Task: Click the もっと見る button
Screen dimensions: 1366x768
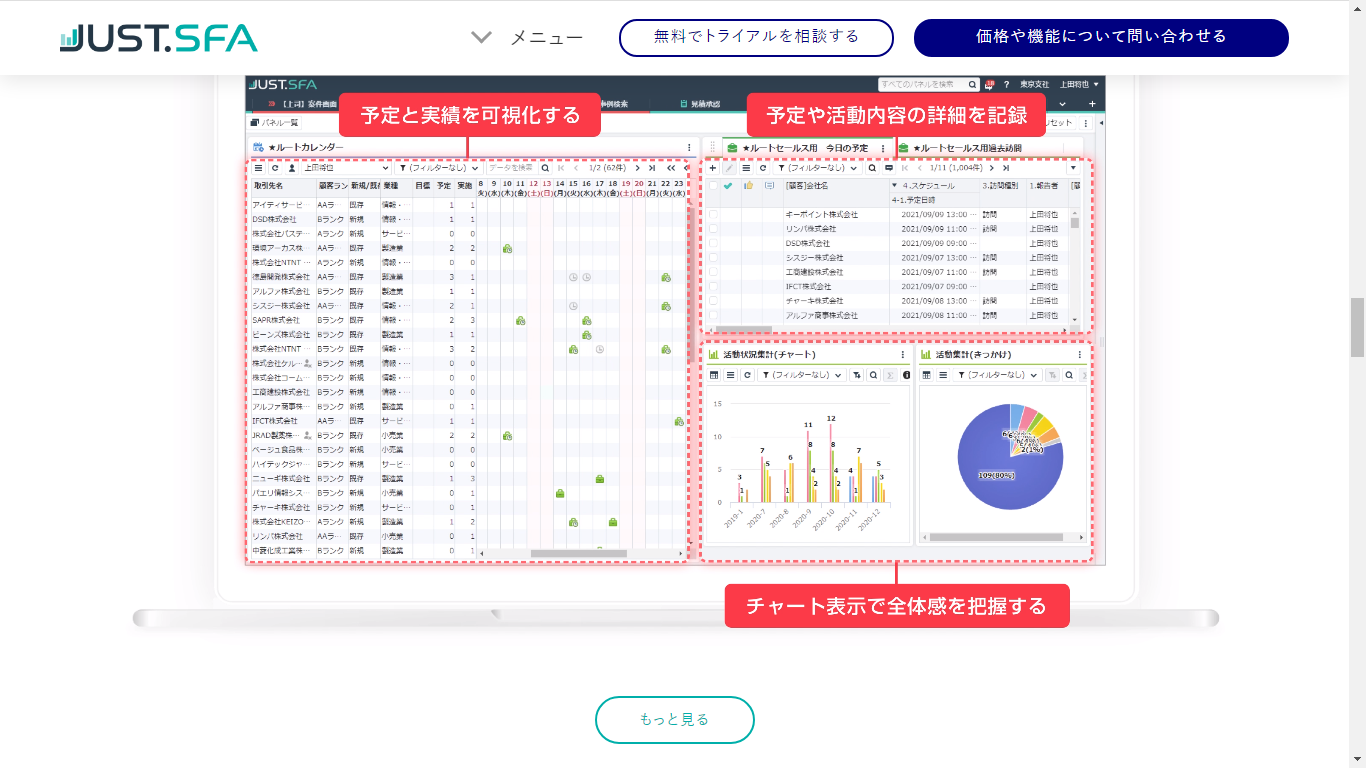Action: (675, 720)
